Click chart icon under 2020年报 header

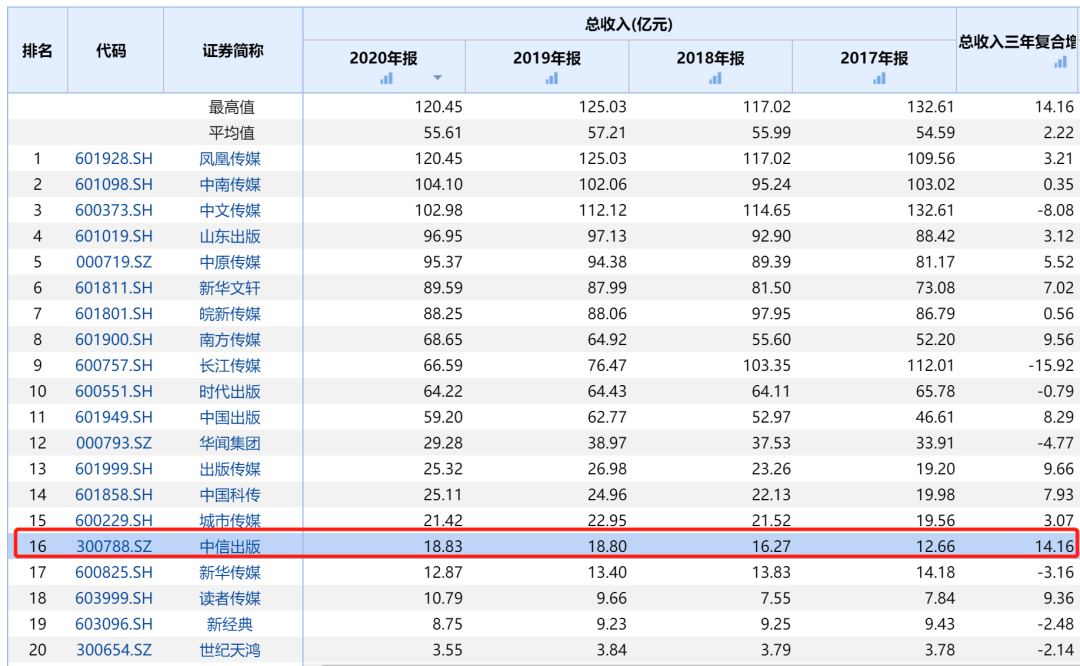386,79
